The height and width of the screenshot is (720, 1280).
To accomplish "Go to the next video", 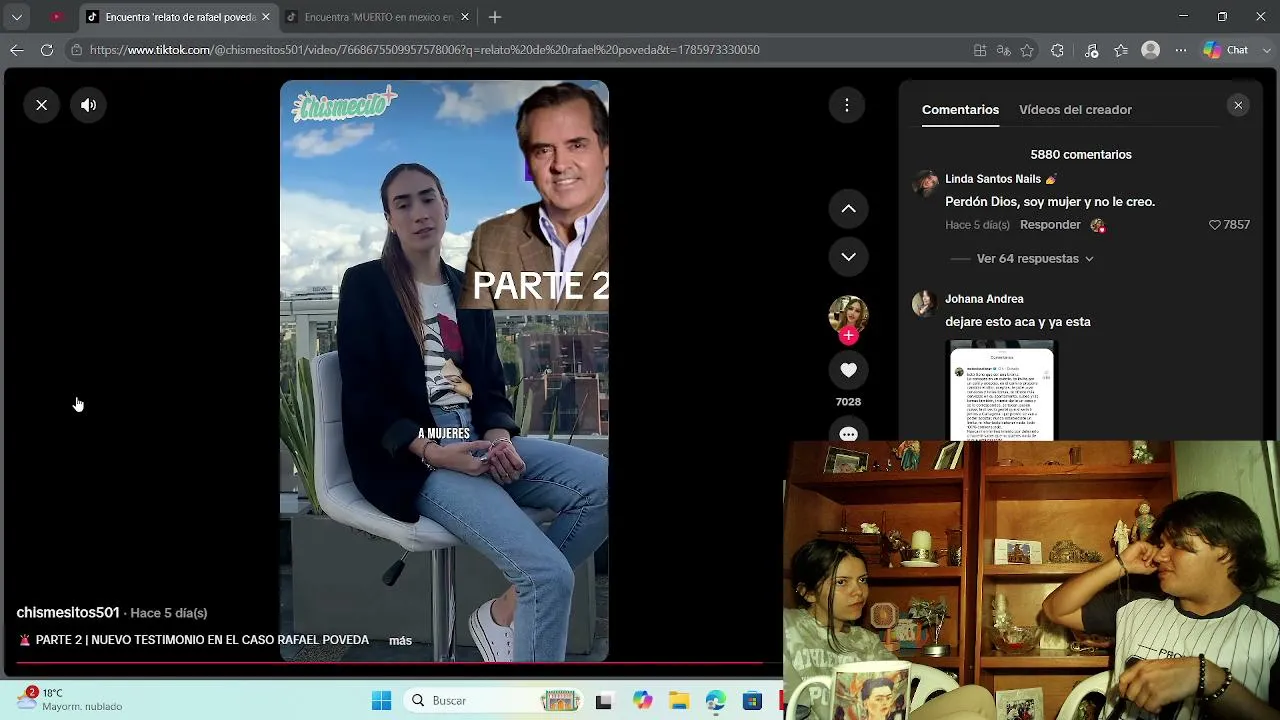I will point(848,257).
